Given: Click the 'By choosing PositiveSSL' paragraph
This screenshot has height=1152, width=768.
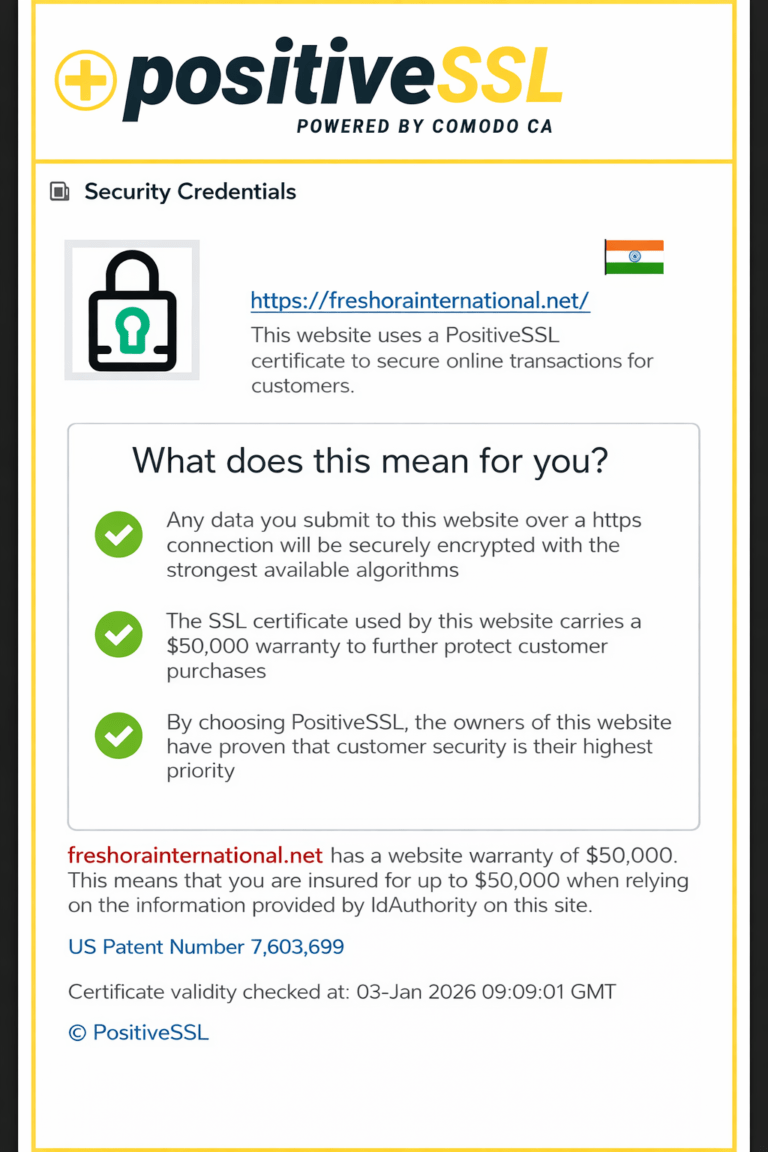Looking at the screenshot, I should [418, 746].
